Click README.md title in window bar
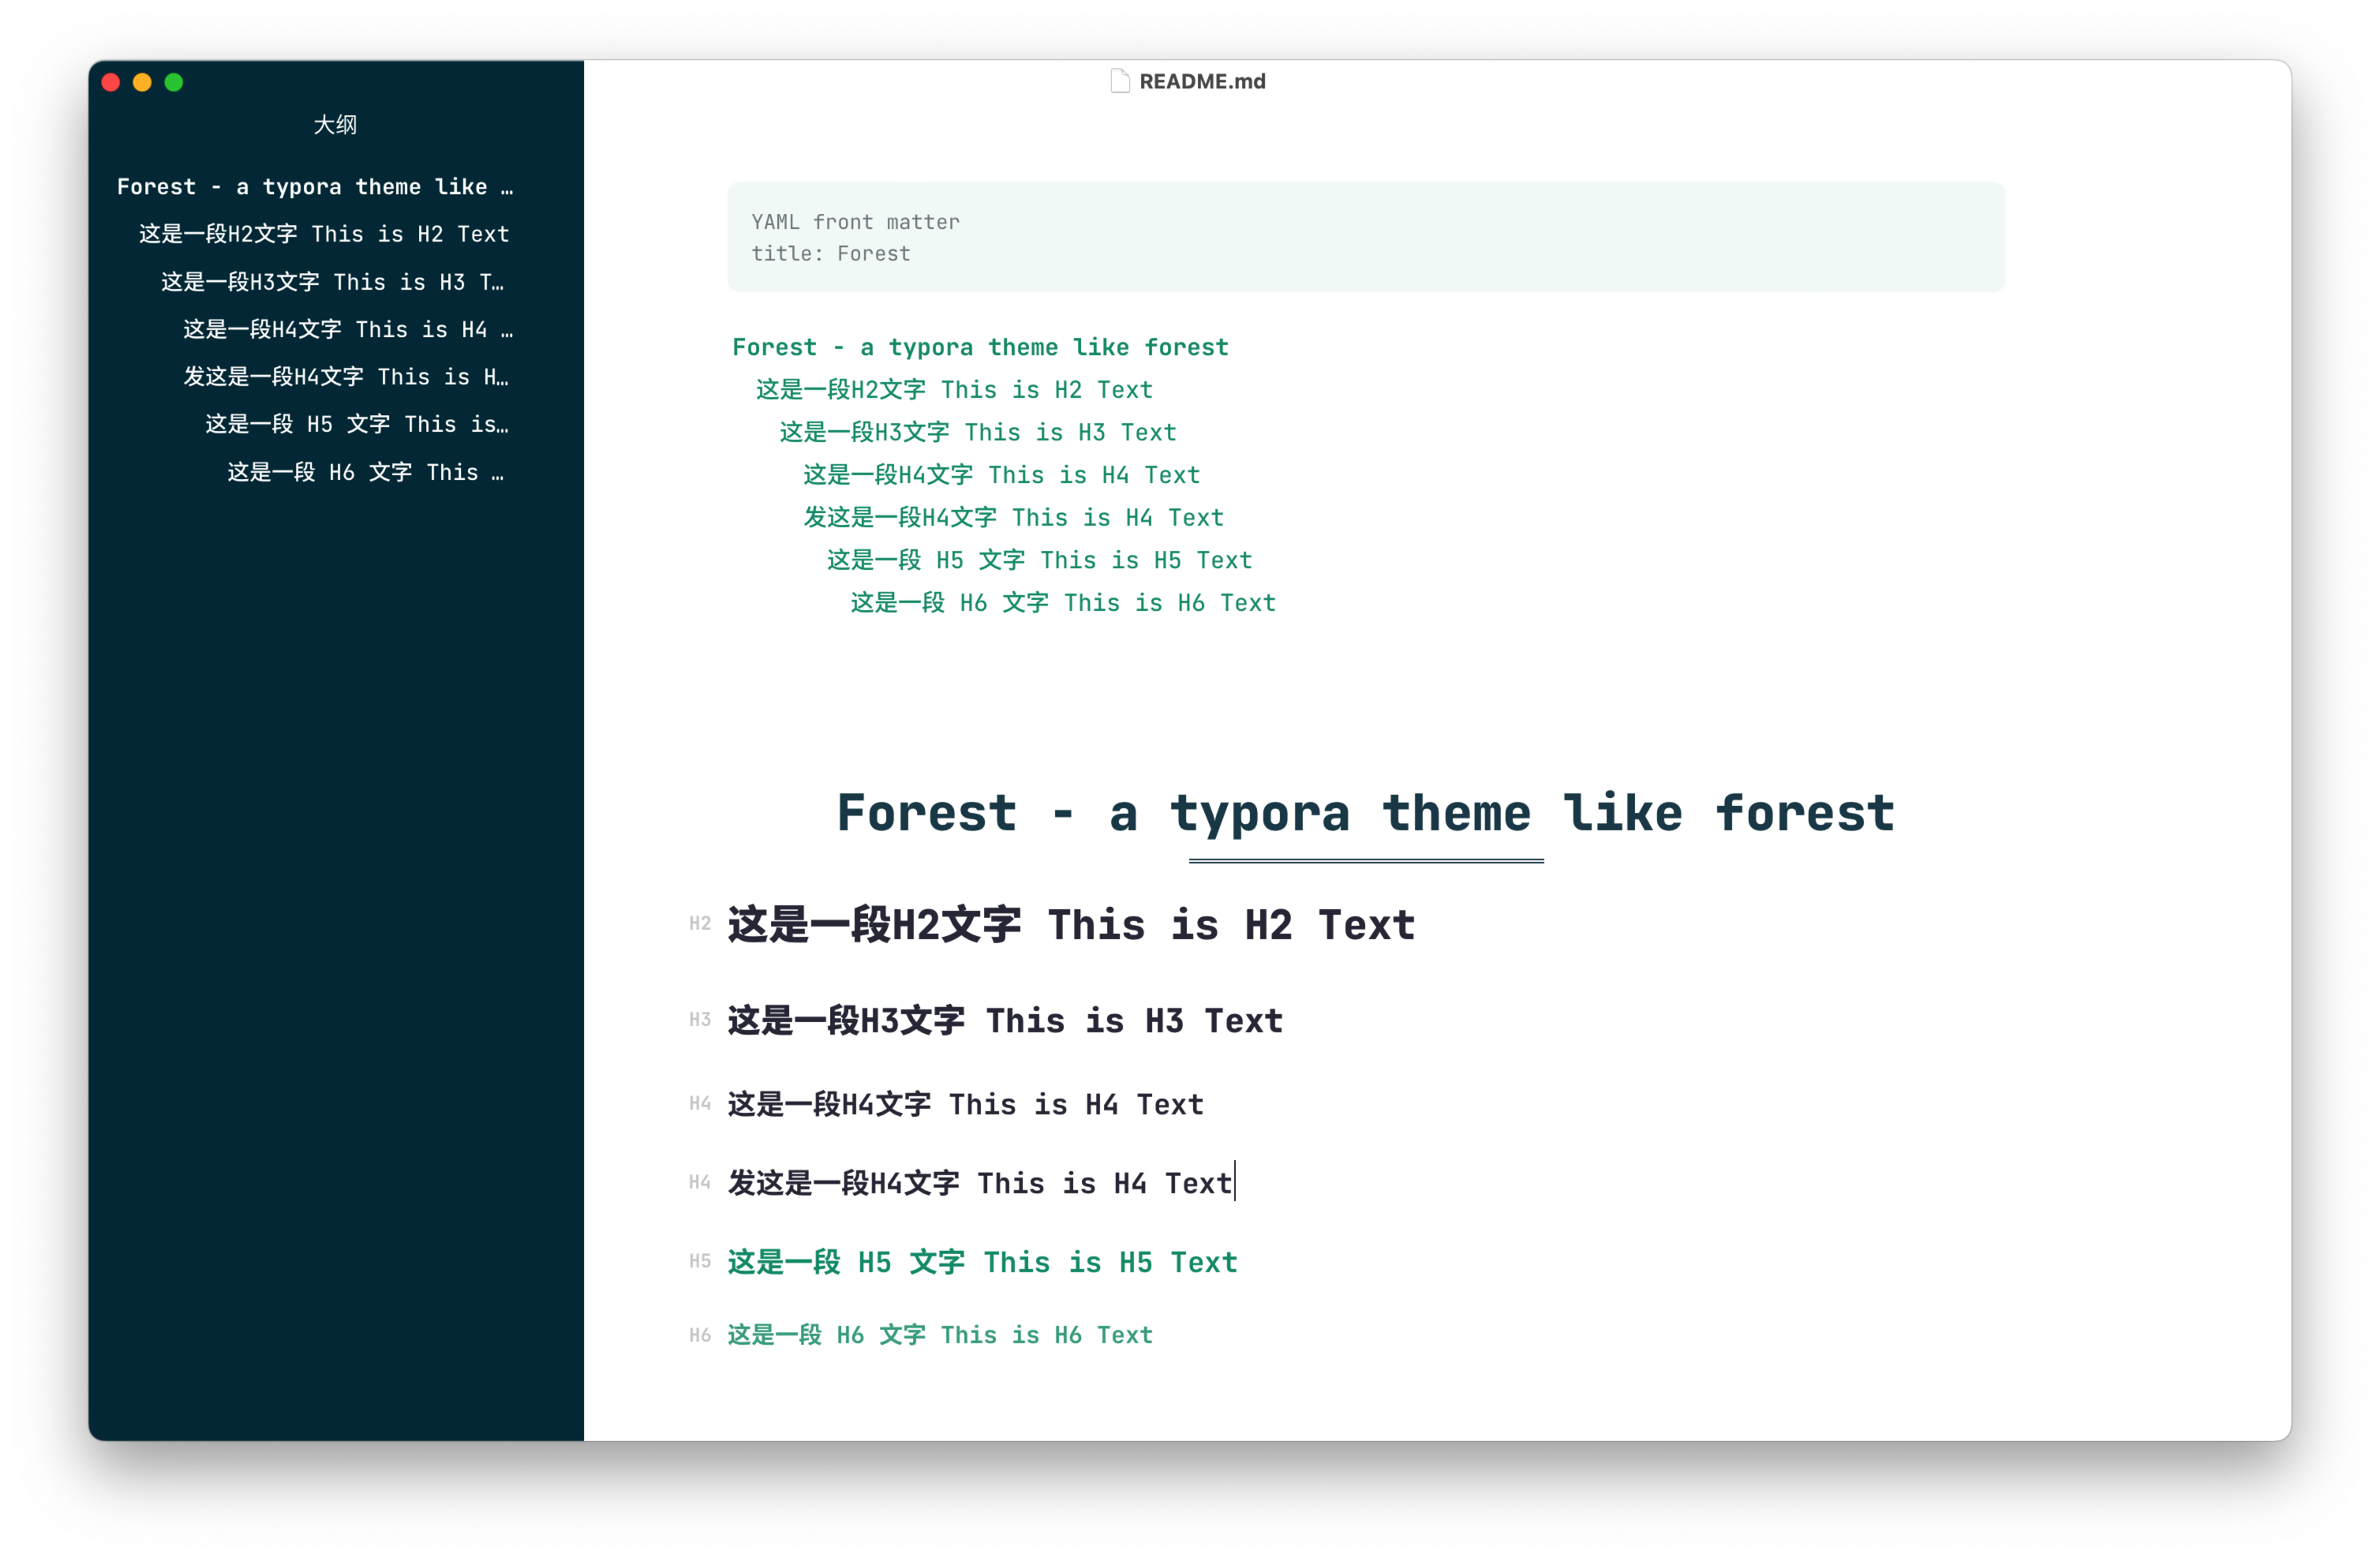 pos(1202,81)
